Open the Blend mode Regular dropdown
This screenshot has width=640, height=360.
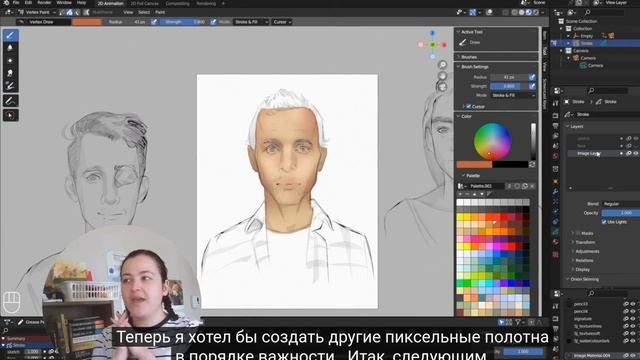(621, 204)
